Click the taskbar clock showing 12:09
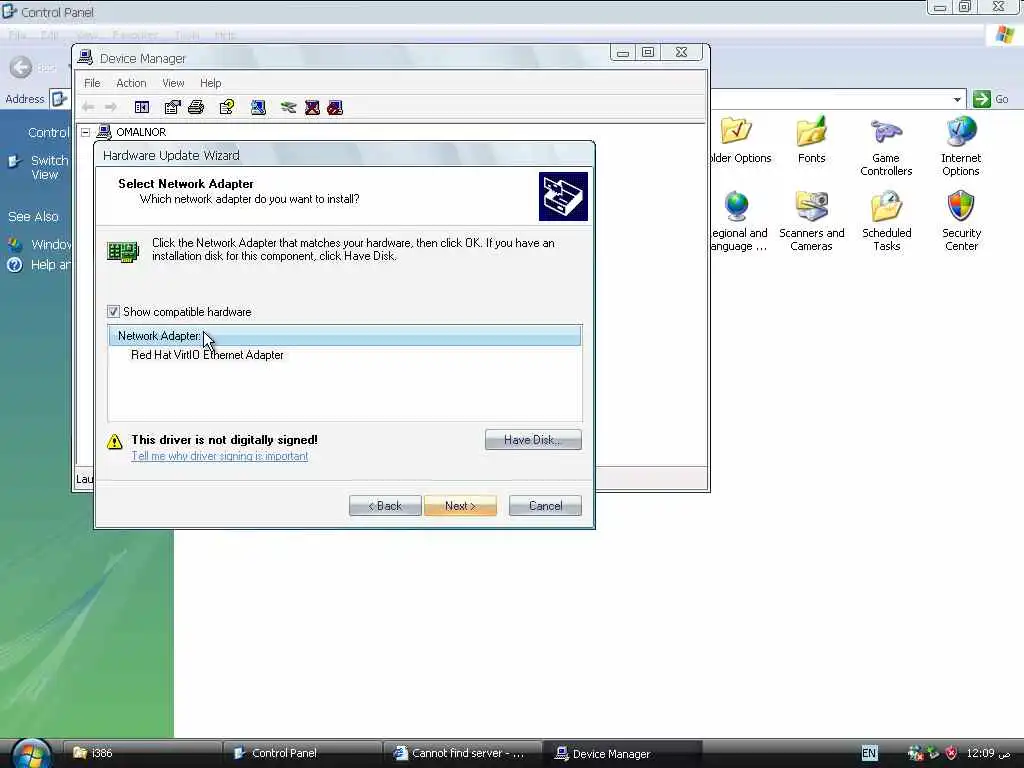1024x768 pixels. pos(988,753)
